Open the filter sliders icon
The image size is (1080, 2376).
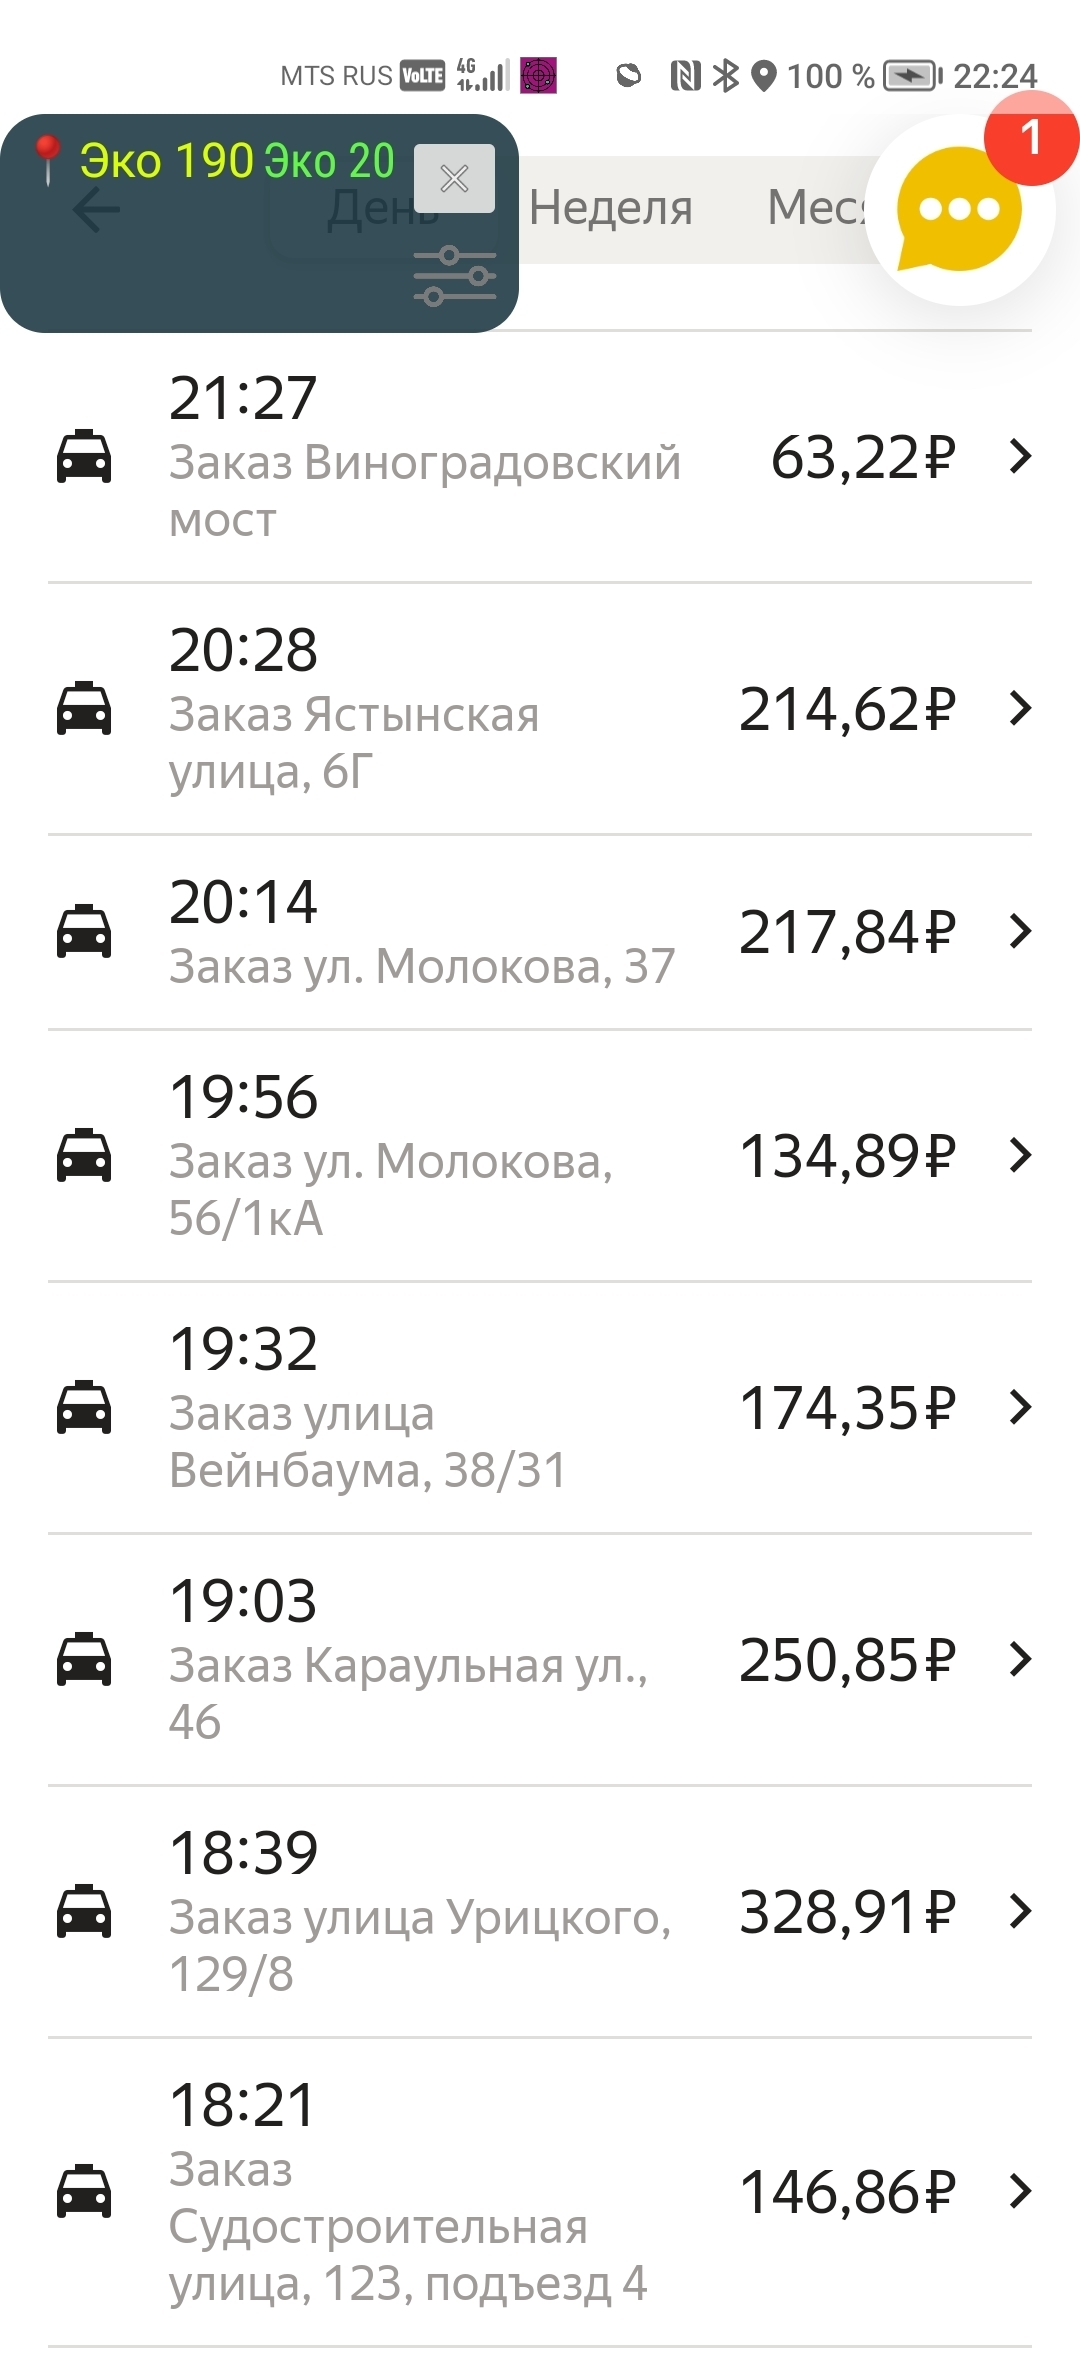click(455, 275)
